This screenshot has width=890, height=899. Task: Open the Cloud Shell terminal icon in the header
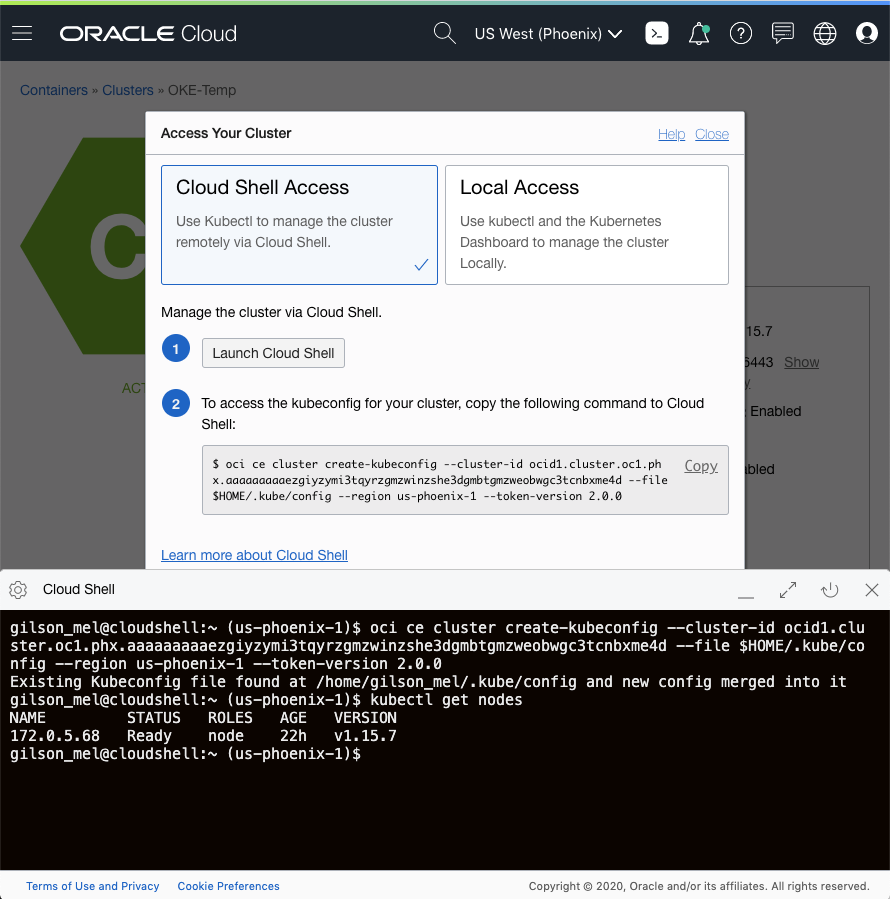pyautogui.click(x=657, y=32)
